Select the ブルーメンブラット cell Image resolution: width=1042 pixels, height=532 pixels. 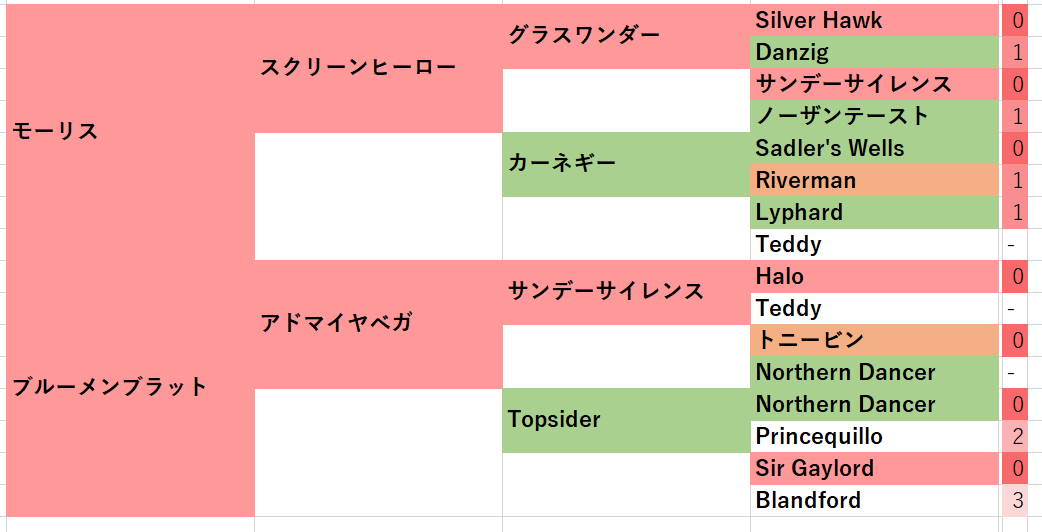pos(130,388)
